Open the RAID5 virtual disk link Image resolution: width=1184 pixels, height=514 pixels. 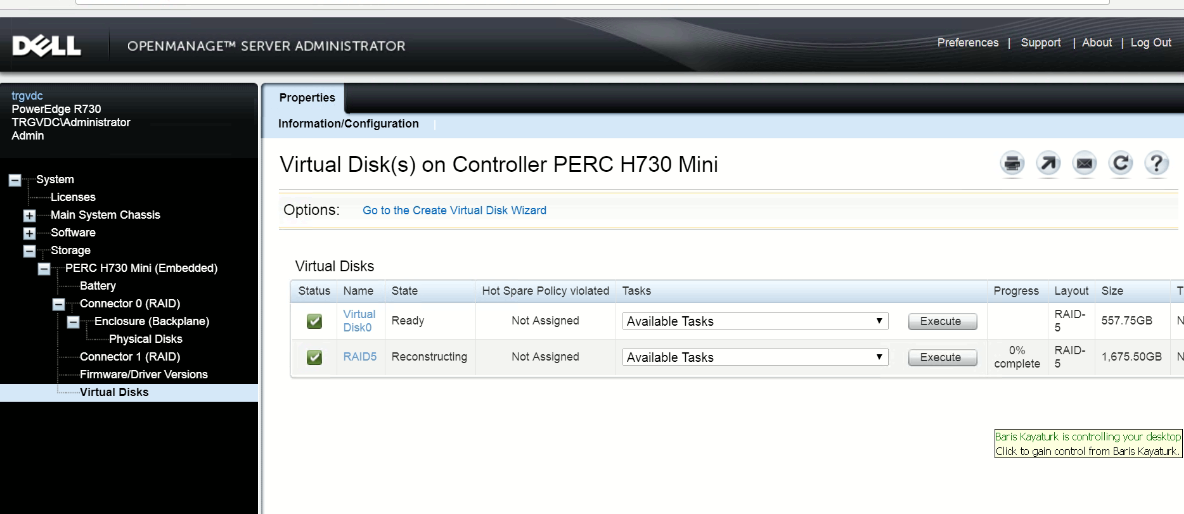[x=359, y=357]
